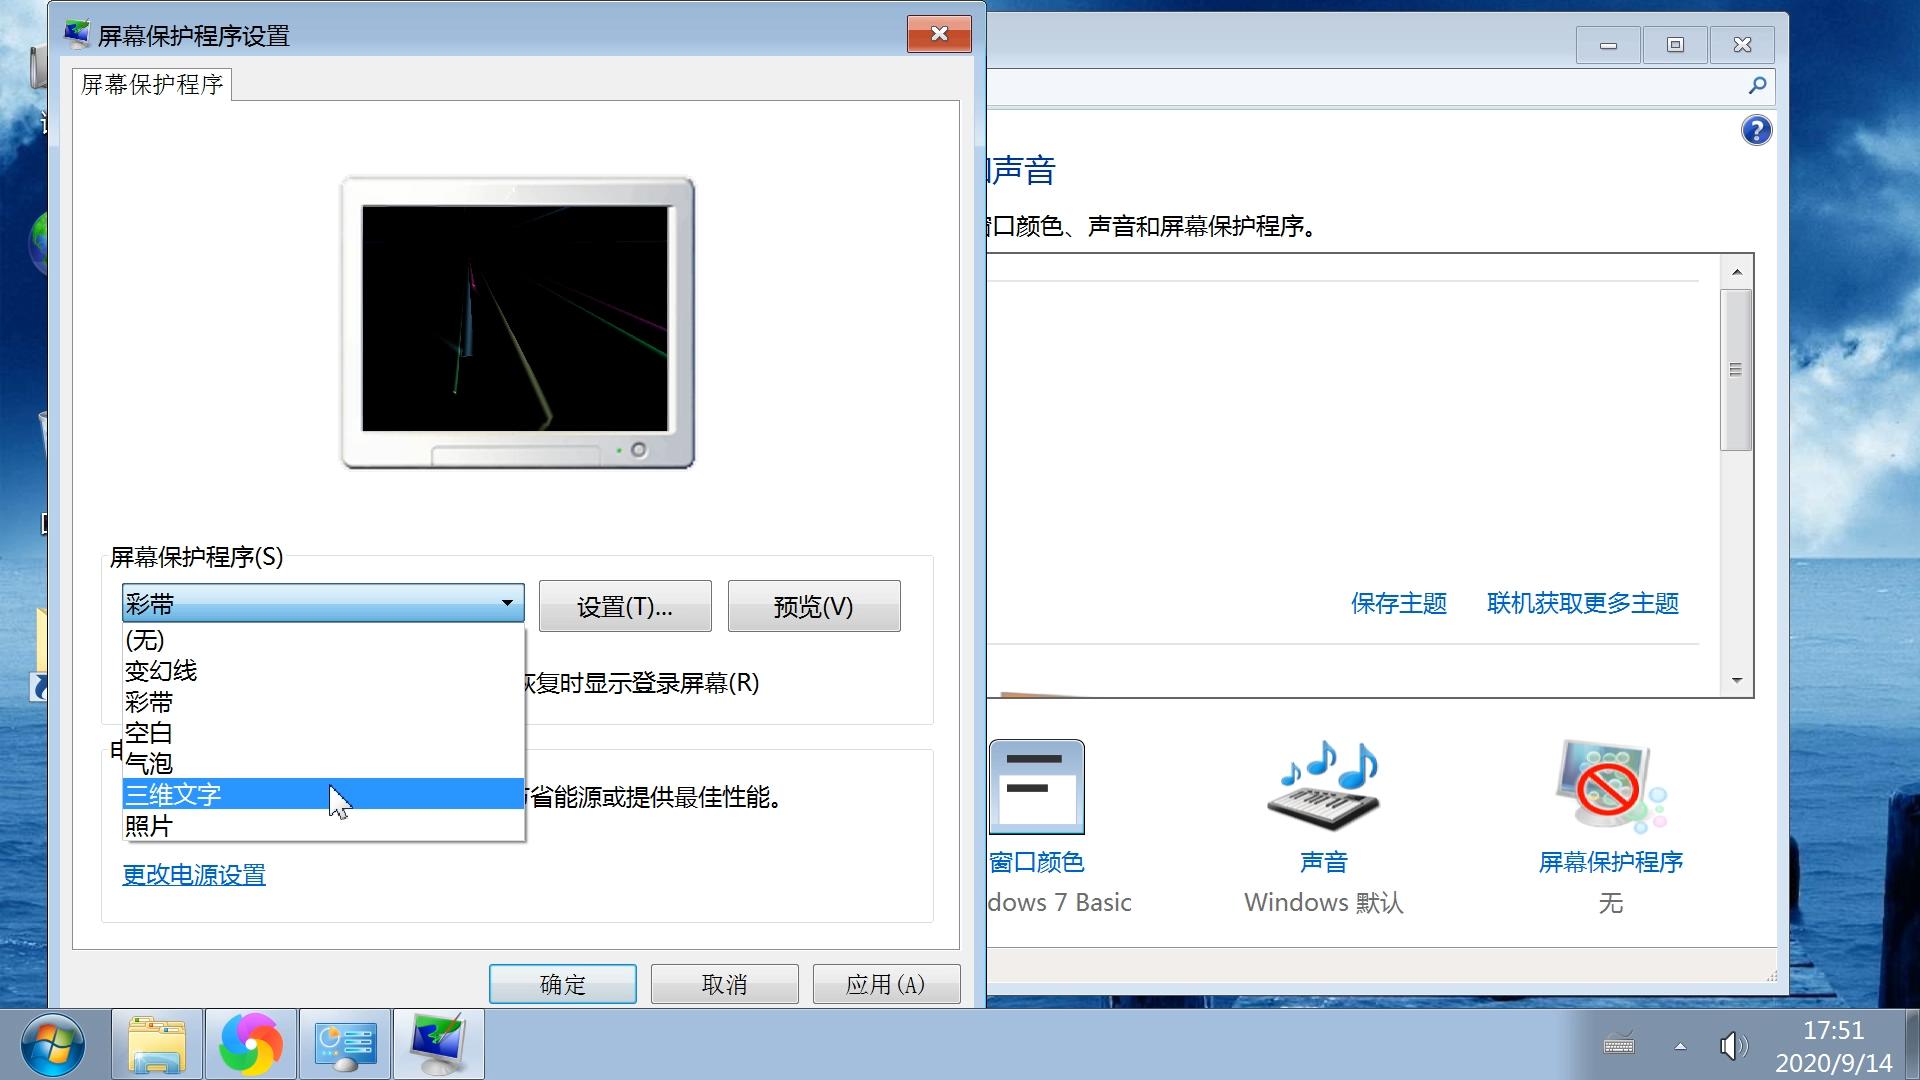Click the 预览(V) button
1920x1080 pixels.
pyautogui.click(x=813, y=605)
